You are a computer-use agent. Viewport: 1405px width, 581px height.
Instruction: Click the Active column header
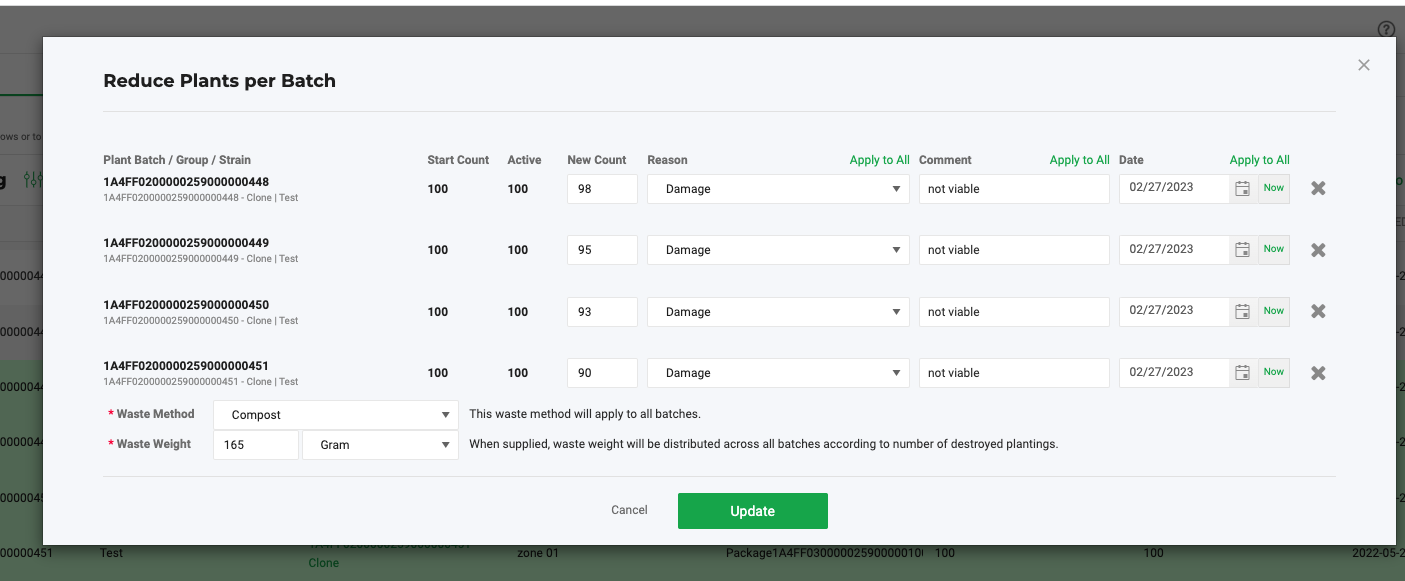click(524, 160)
